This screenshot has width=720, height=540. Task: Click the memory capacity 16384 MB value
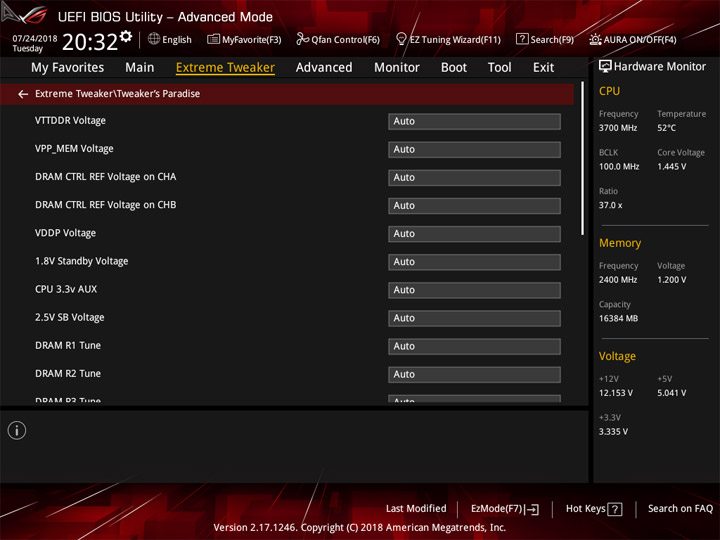618,319
